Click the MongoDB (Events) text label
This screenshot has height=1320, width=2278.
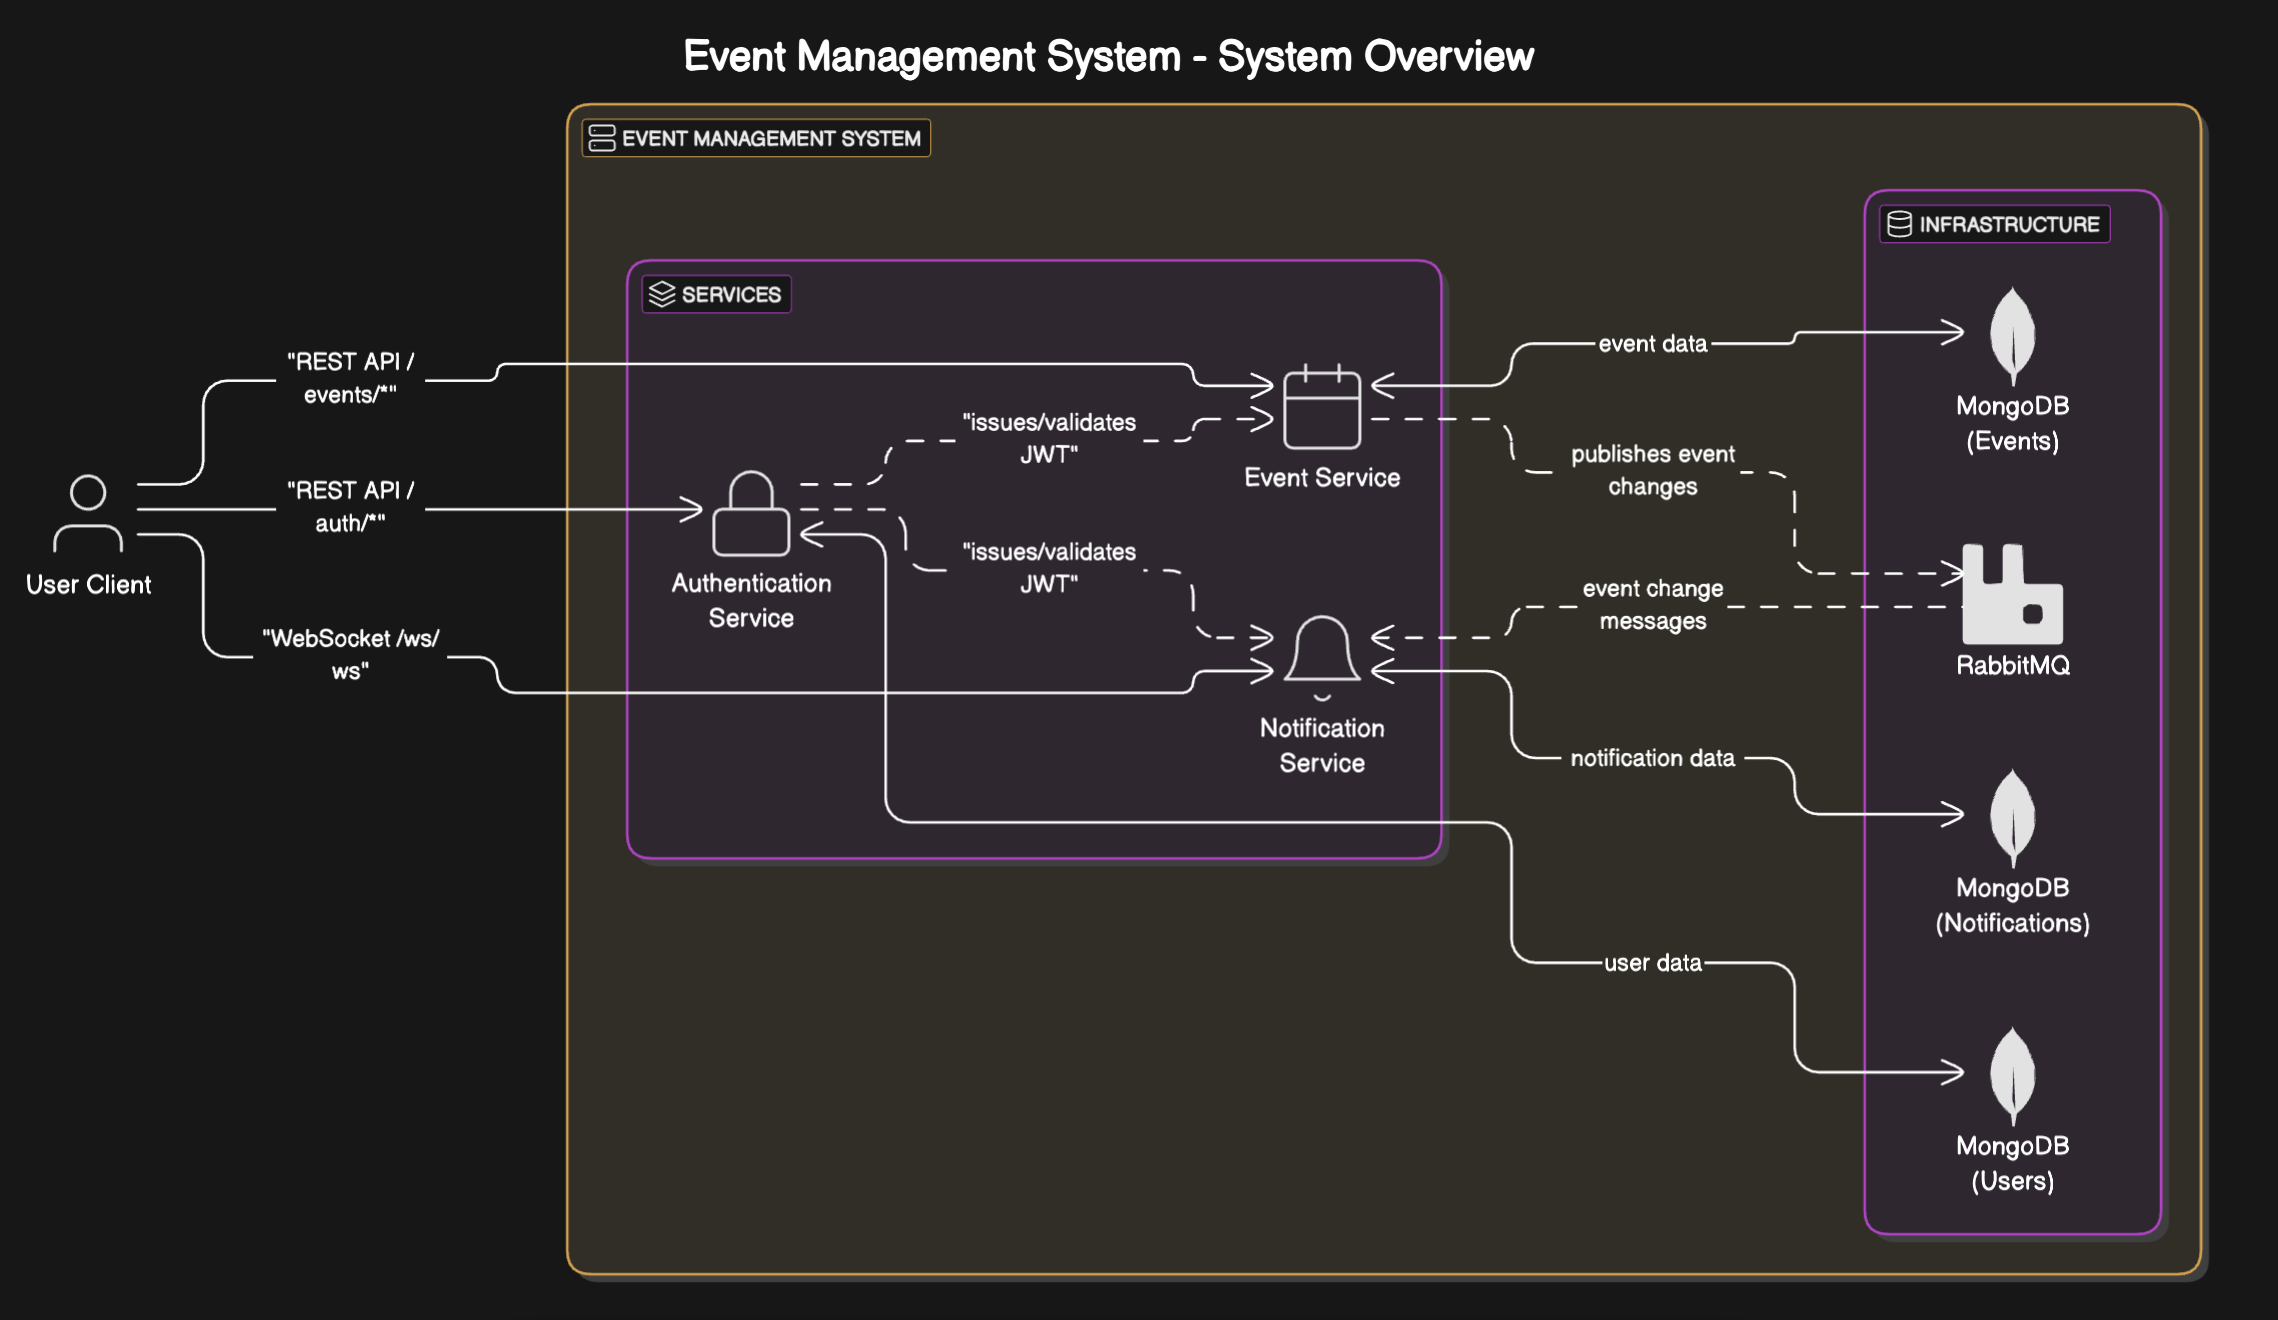coord(2012,423)
